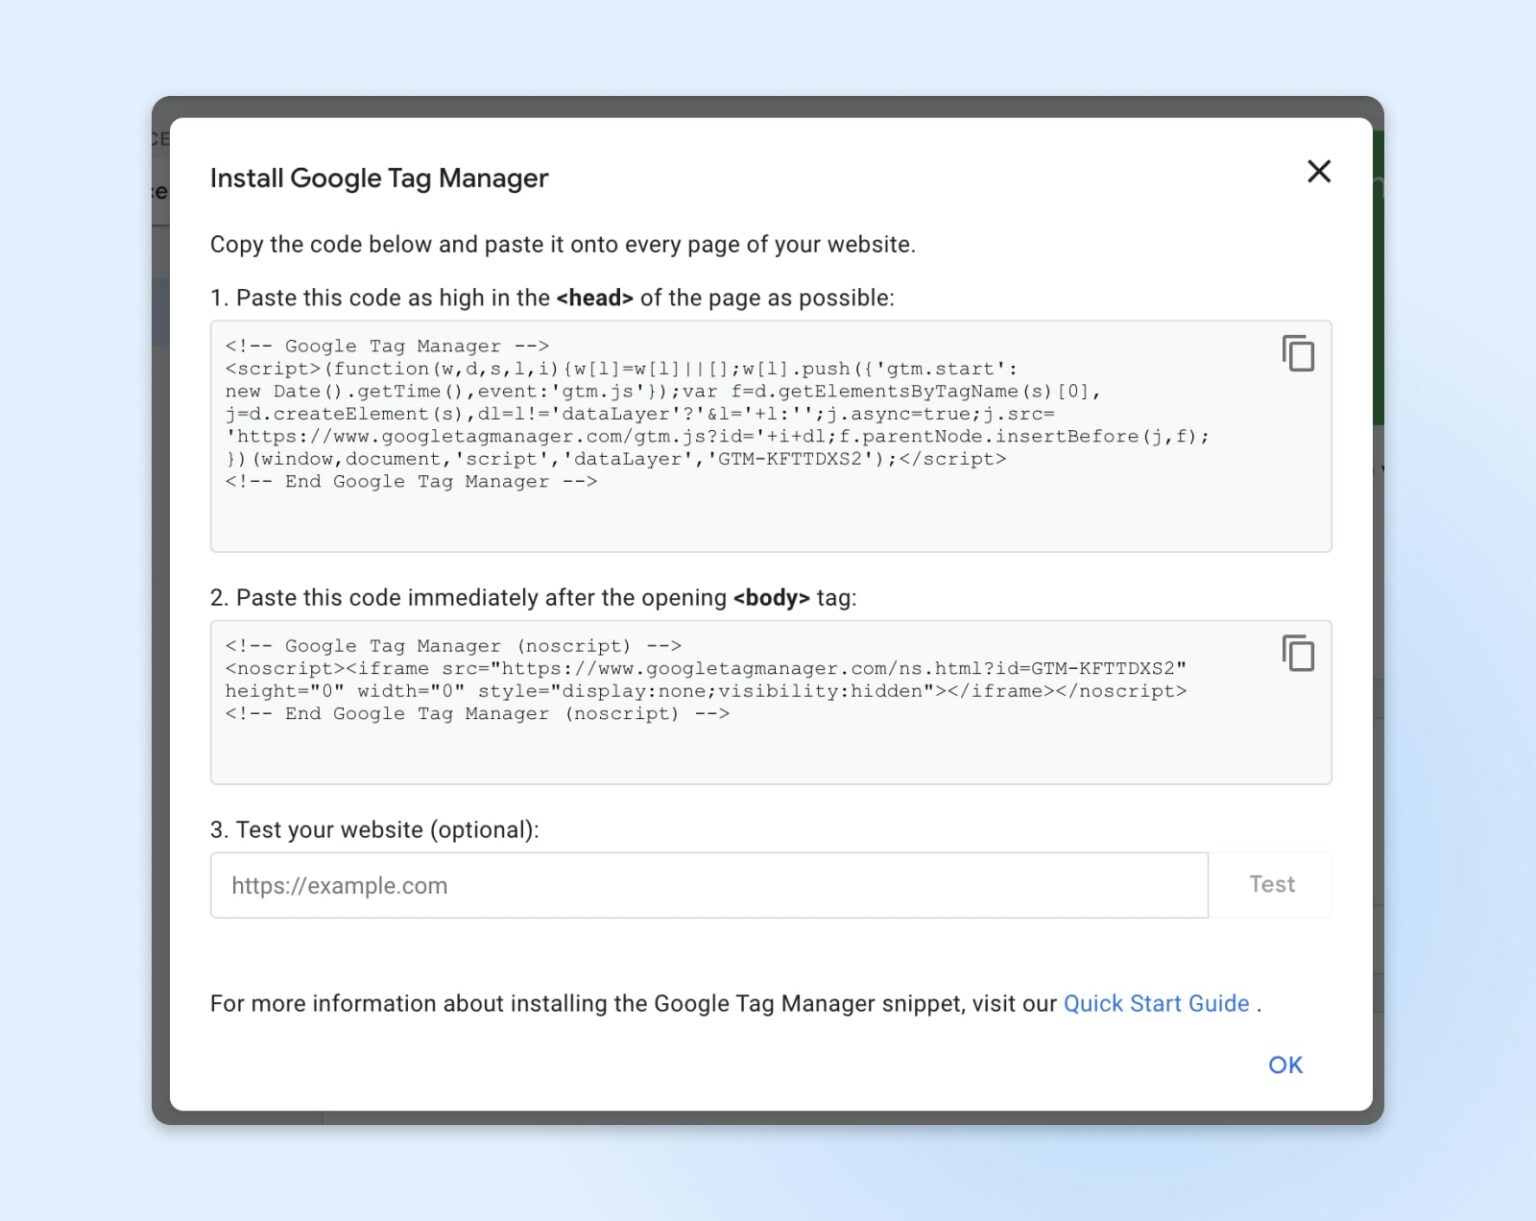
Task: Click the Install Google Tag Manager title
Action: 379,178
